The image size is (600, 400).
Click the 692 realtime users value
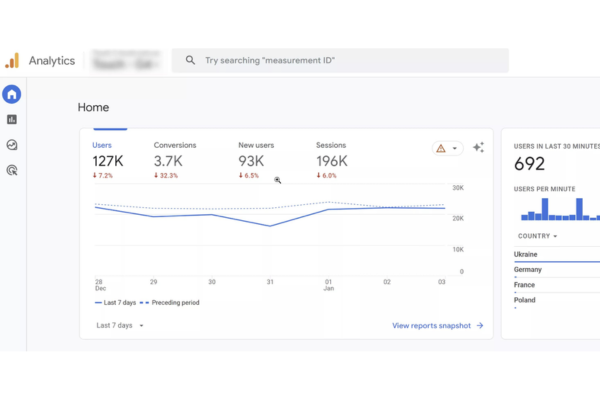(x=529, y=164)
